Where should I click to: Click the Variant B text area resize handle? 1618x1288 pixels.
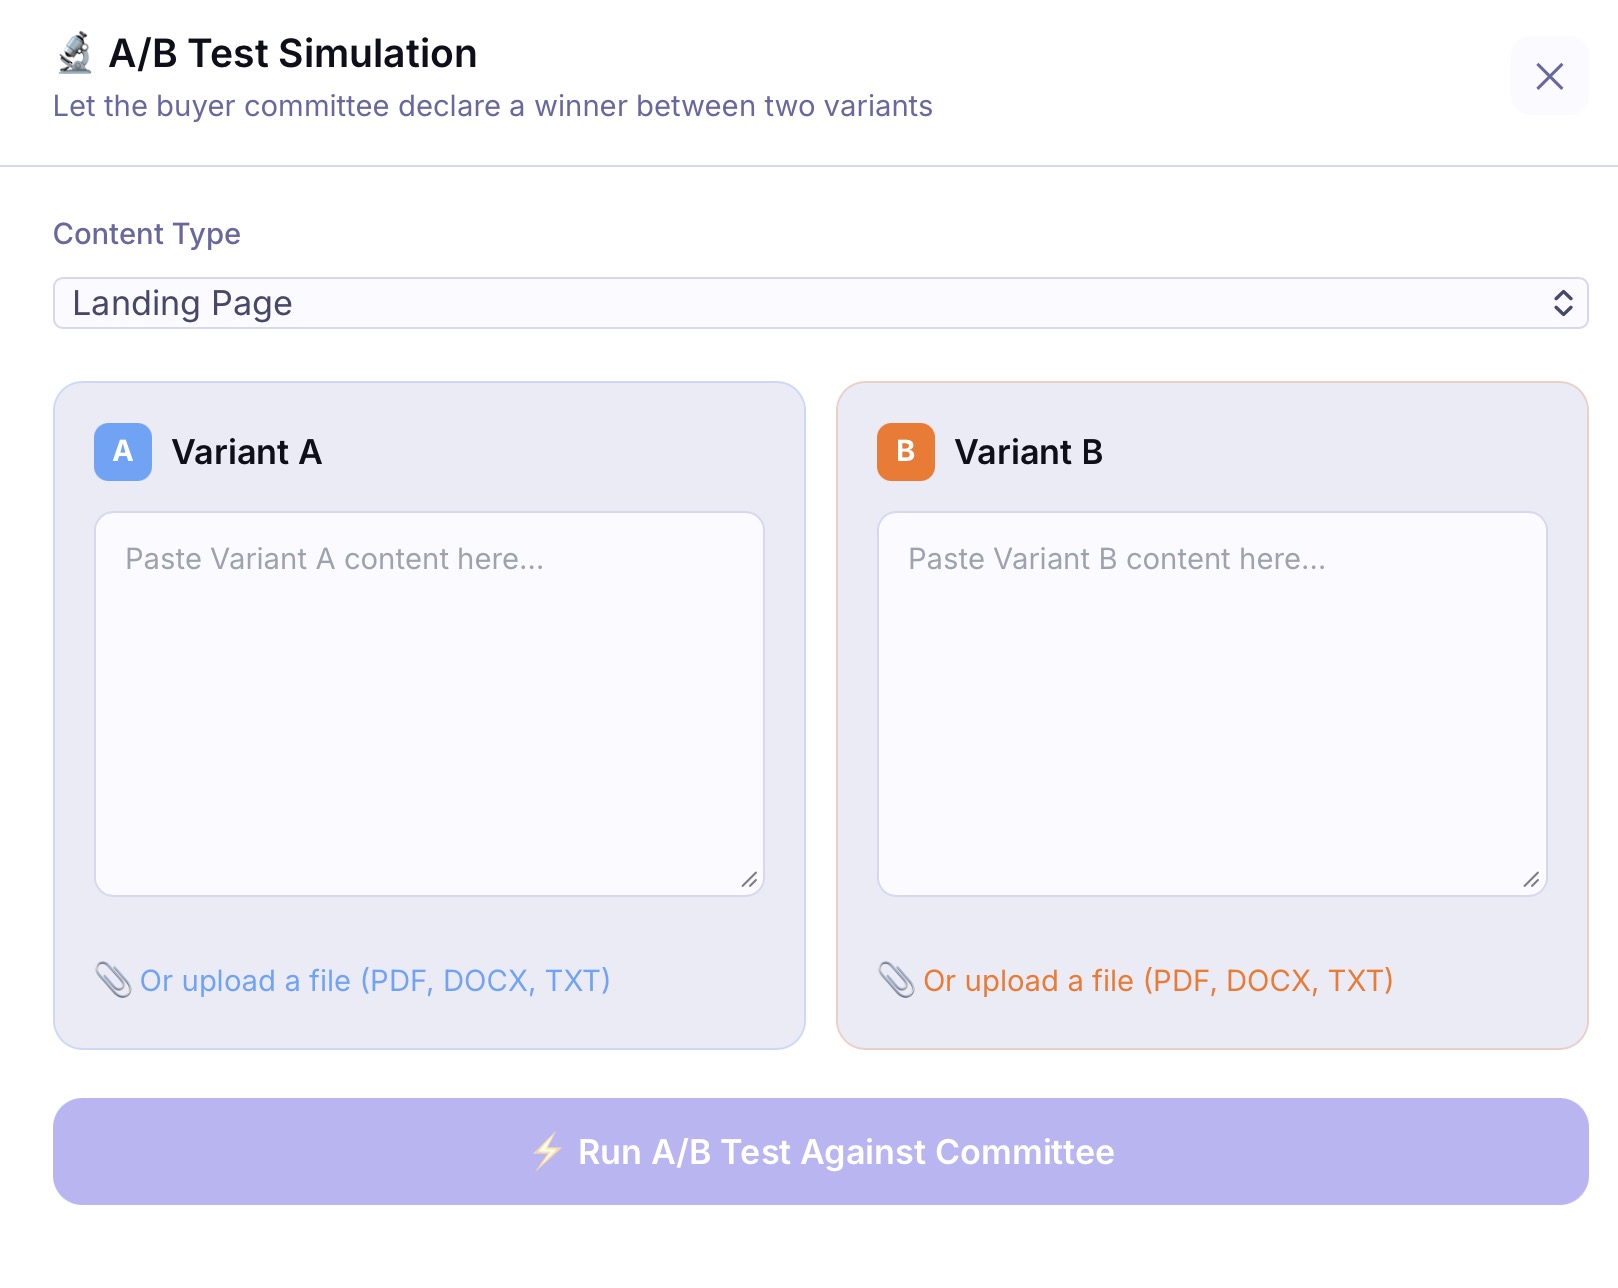(1531, 880)
